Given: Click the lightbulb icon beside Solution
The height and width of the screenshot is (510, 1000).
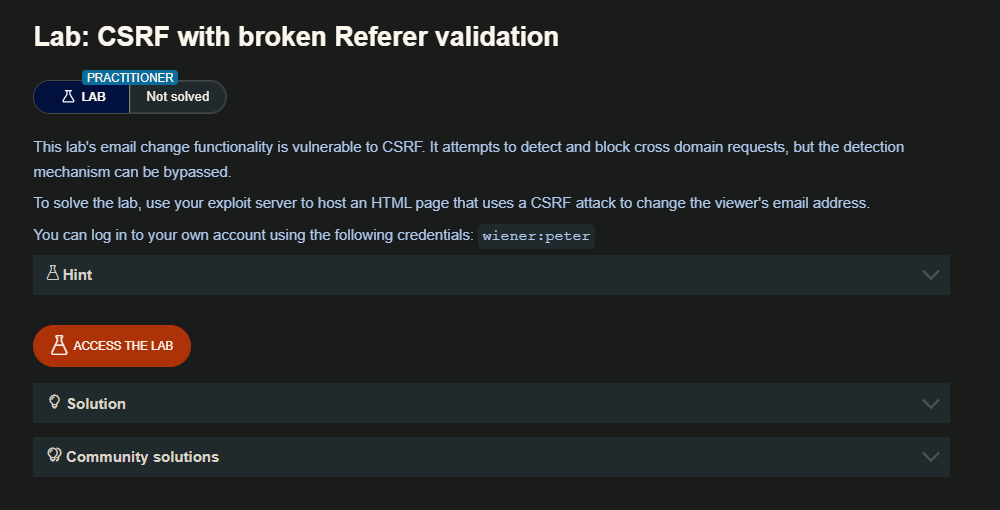Looking at the screenshot, I should [55, 402].
